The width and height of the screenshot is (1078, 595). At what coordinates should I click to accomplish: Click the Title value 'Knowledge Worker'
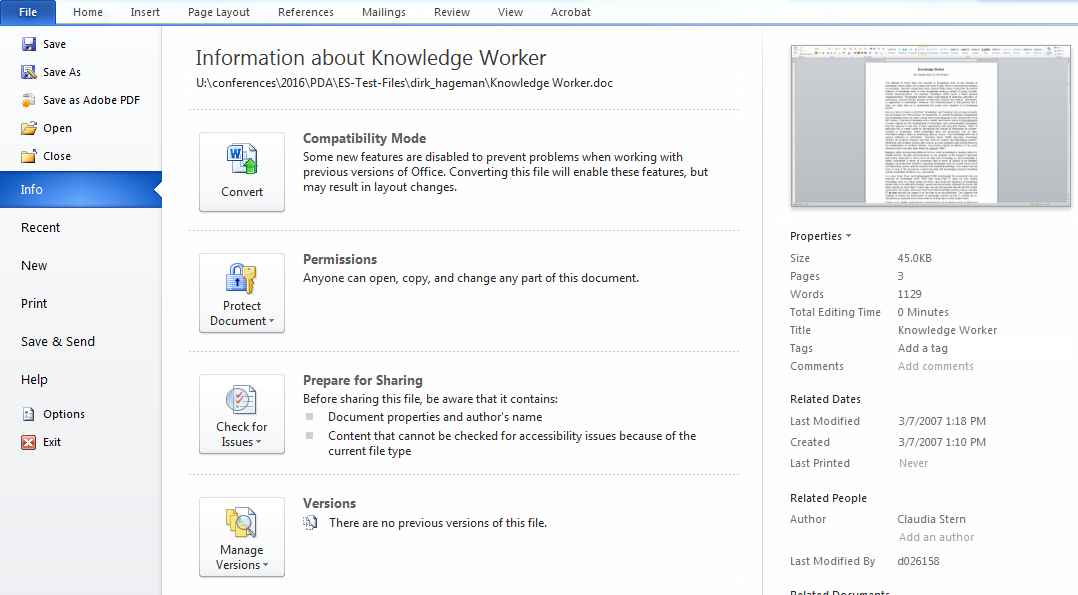pyautogui.click(x=947, y=330)
